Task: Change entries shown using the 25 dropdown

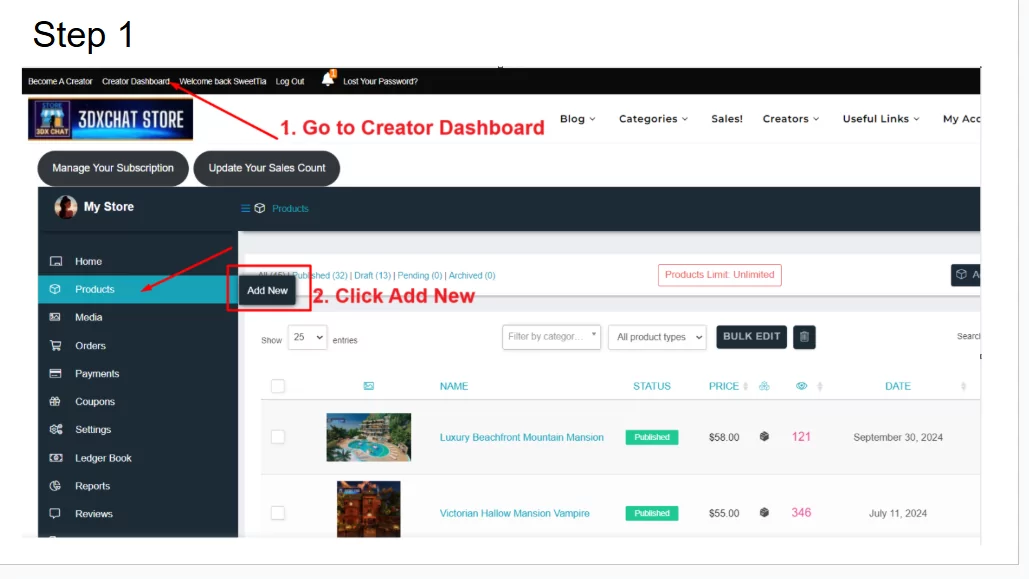Action: [307, 339]
